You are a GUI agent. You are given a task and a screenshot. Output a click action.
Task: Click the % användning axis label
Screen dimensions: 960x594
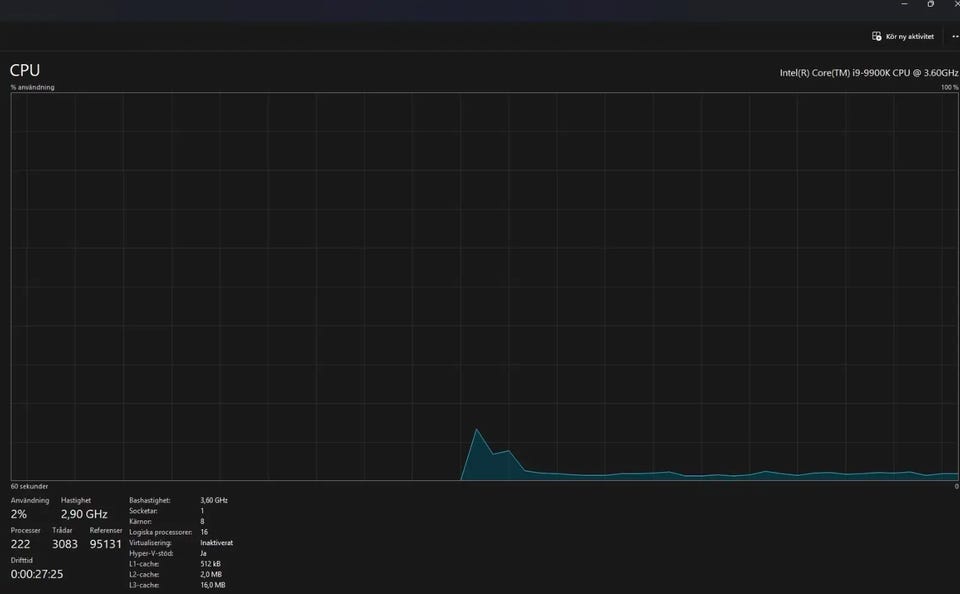pos(32,88)
